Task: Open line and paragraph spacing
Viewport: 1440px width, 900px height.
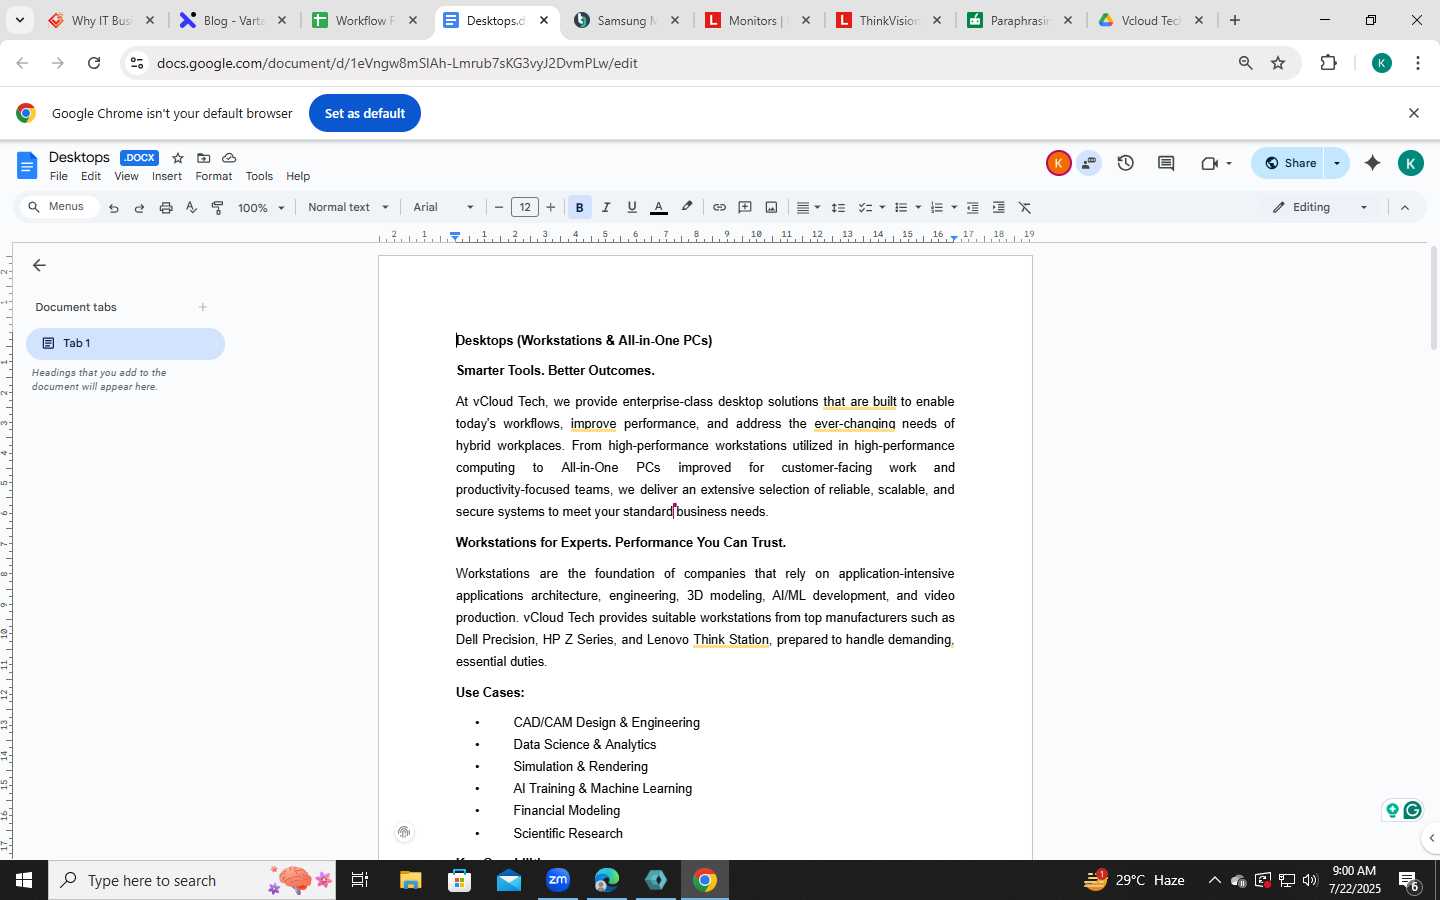Action: (x=839, y=208)
